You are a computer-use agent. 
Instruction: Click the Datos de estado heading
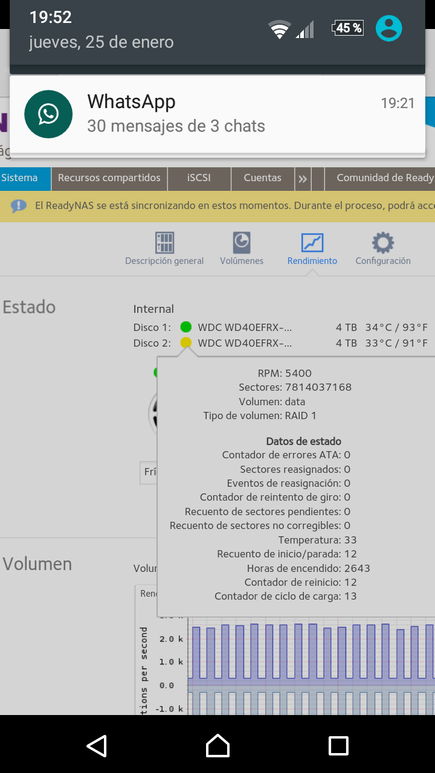(303, 441)
